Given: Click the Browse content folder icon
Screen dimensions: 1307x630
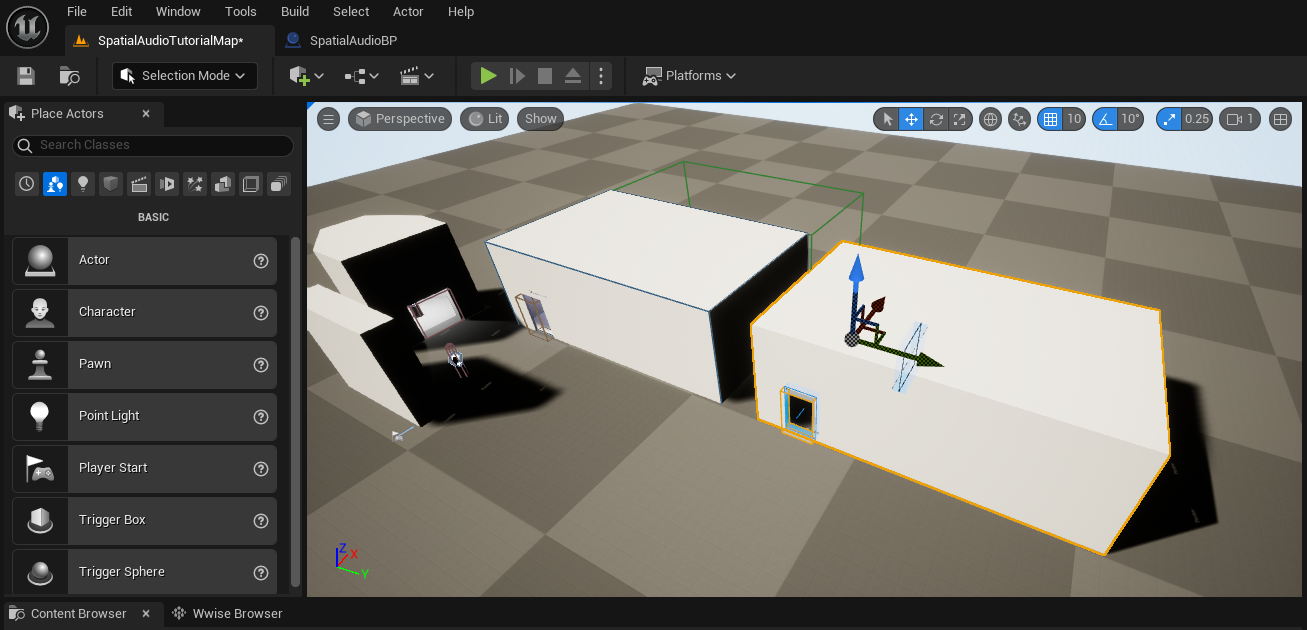Looking at the screenshot, I should pyautogui.click(x=69, y=76).
